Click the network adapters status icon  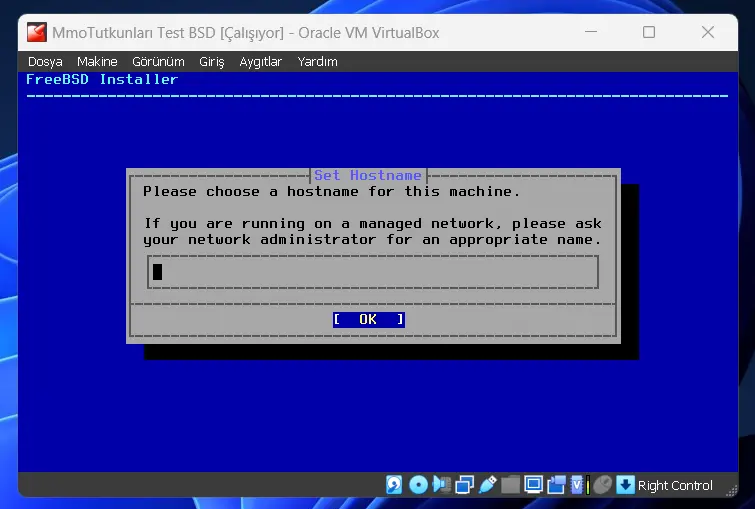click(x=464, y=484)
